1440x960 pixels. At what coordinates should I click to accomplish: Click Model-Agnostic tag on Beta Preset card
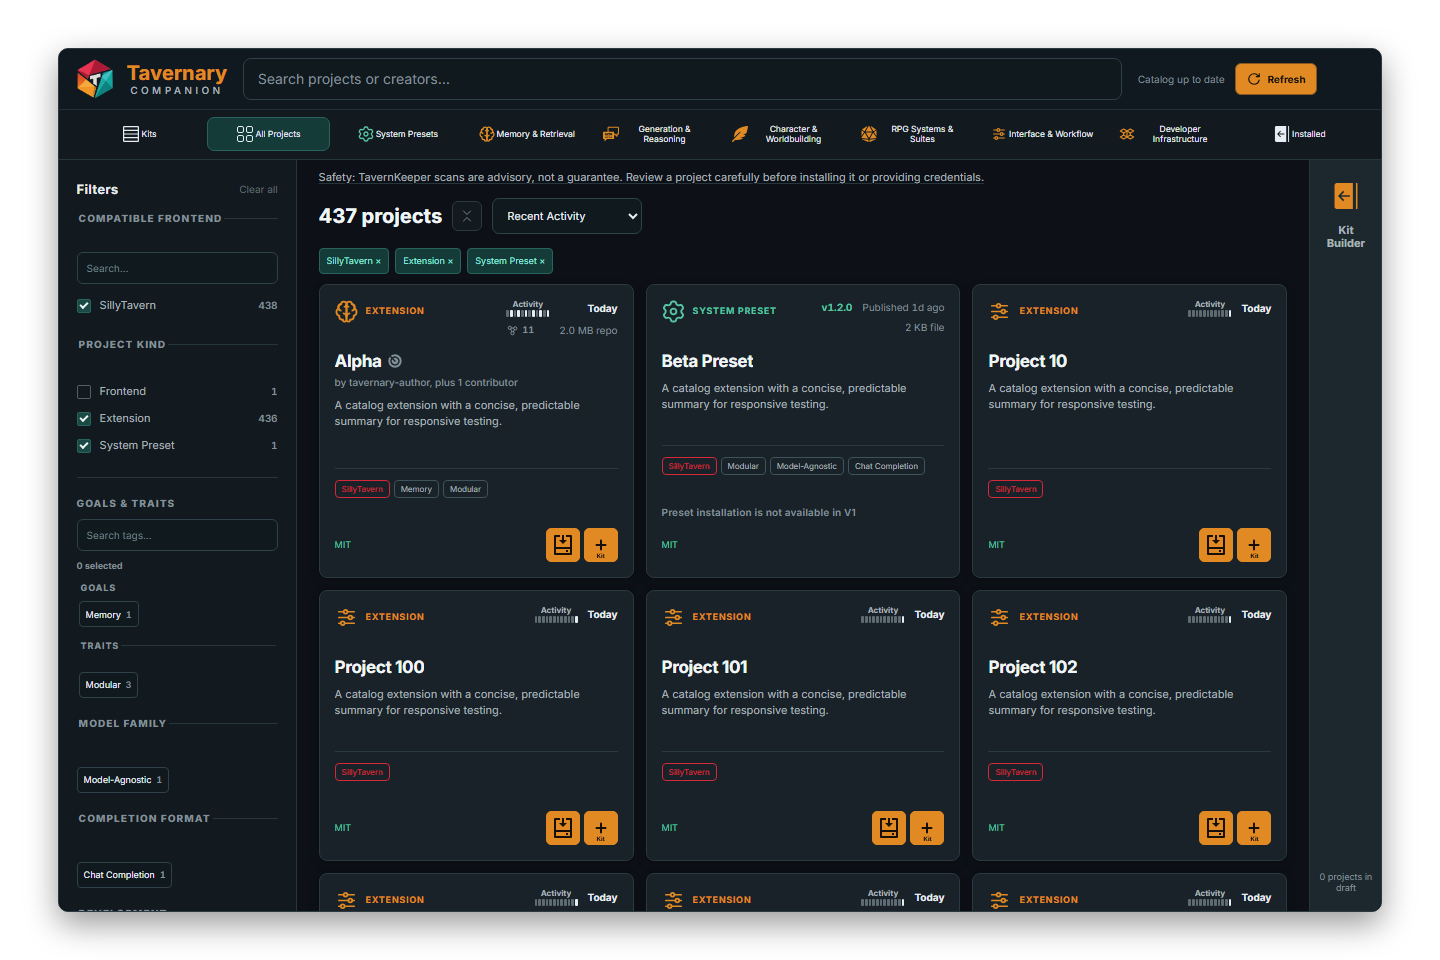(x=807, y=466)
